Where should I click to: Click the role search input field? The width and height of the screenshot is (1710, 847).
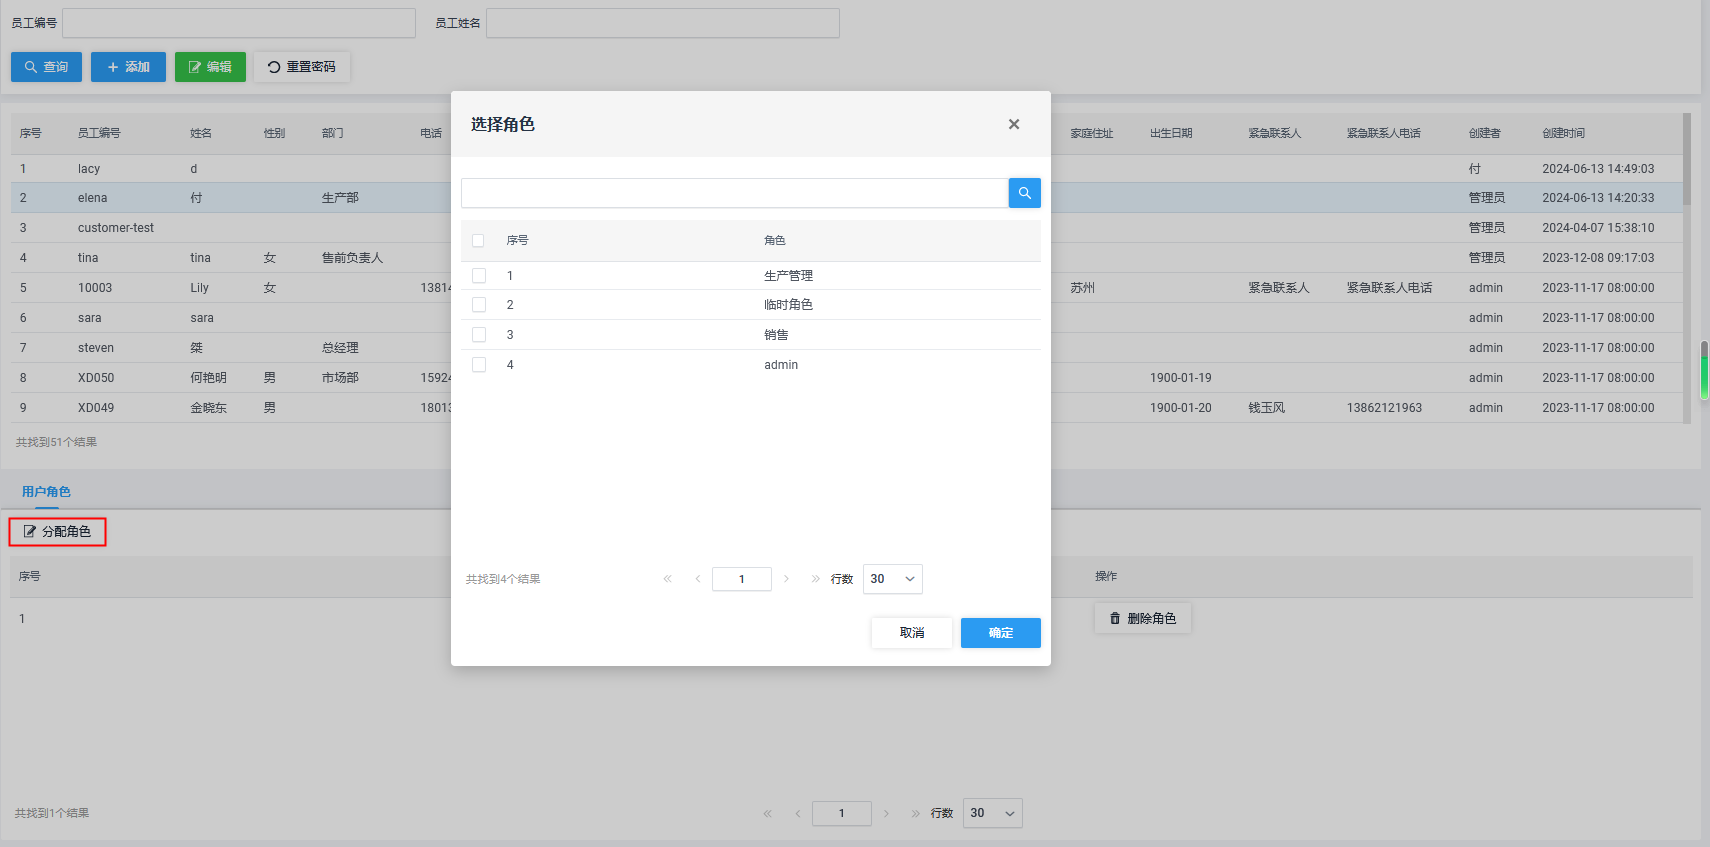pos(734,193)
